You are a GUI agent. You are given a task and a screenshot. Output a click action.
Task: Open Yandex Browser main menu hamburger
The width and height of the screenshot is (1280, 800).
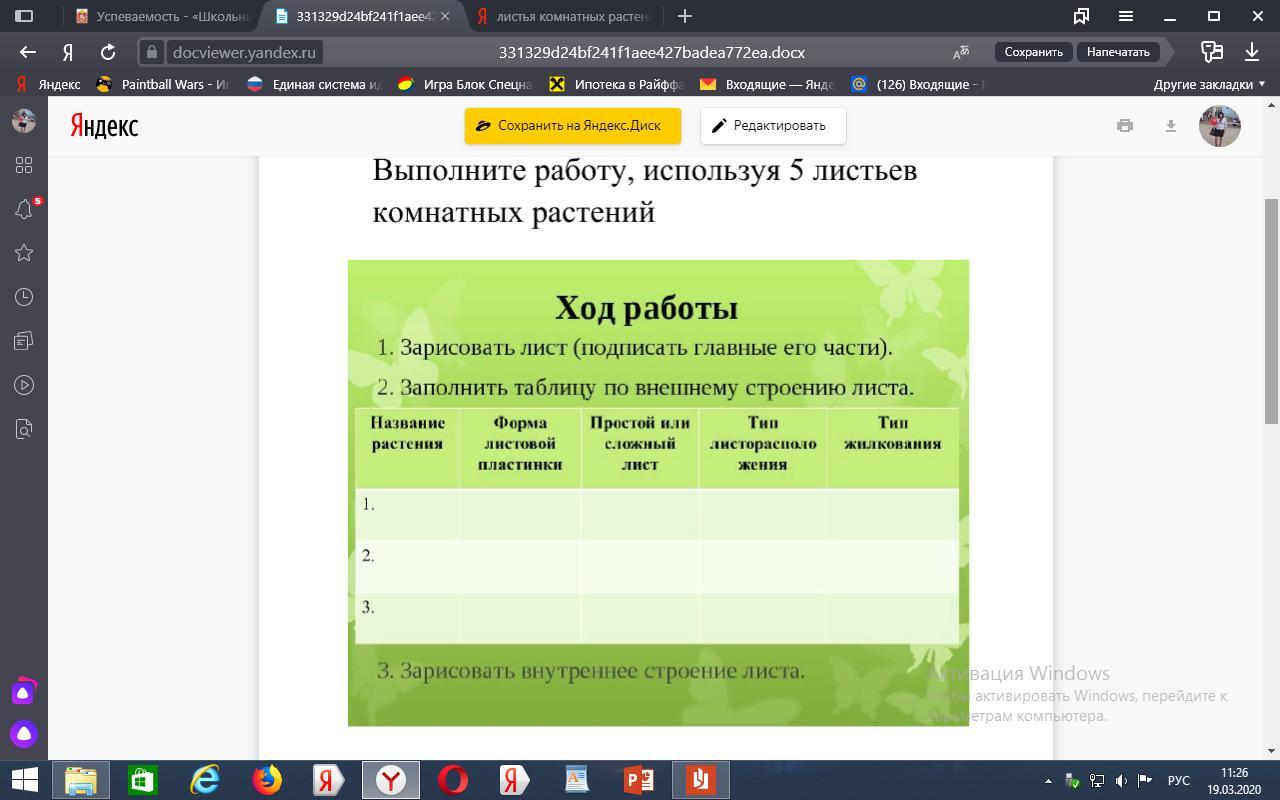click(x=1126, y=16)
